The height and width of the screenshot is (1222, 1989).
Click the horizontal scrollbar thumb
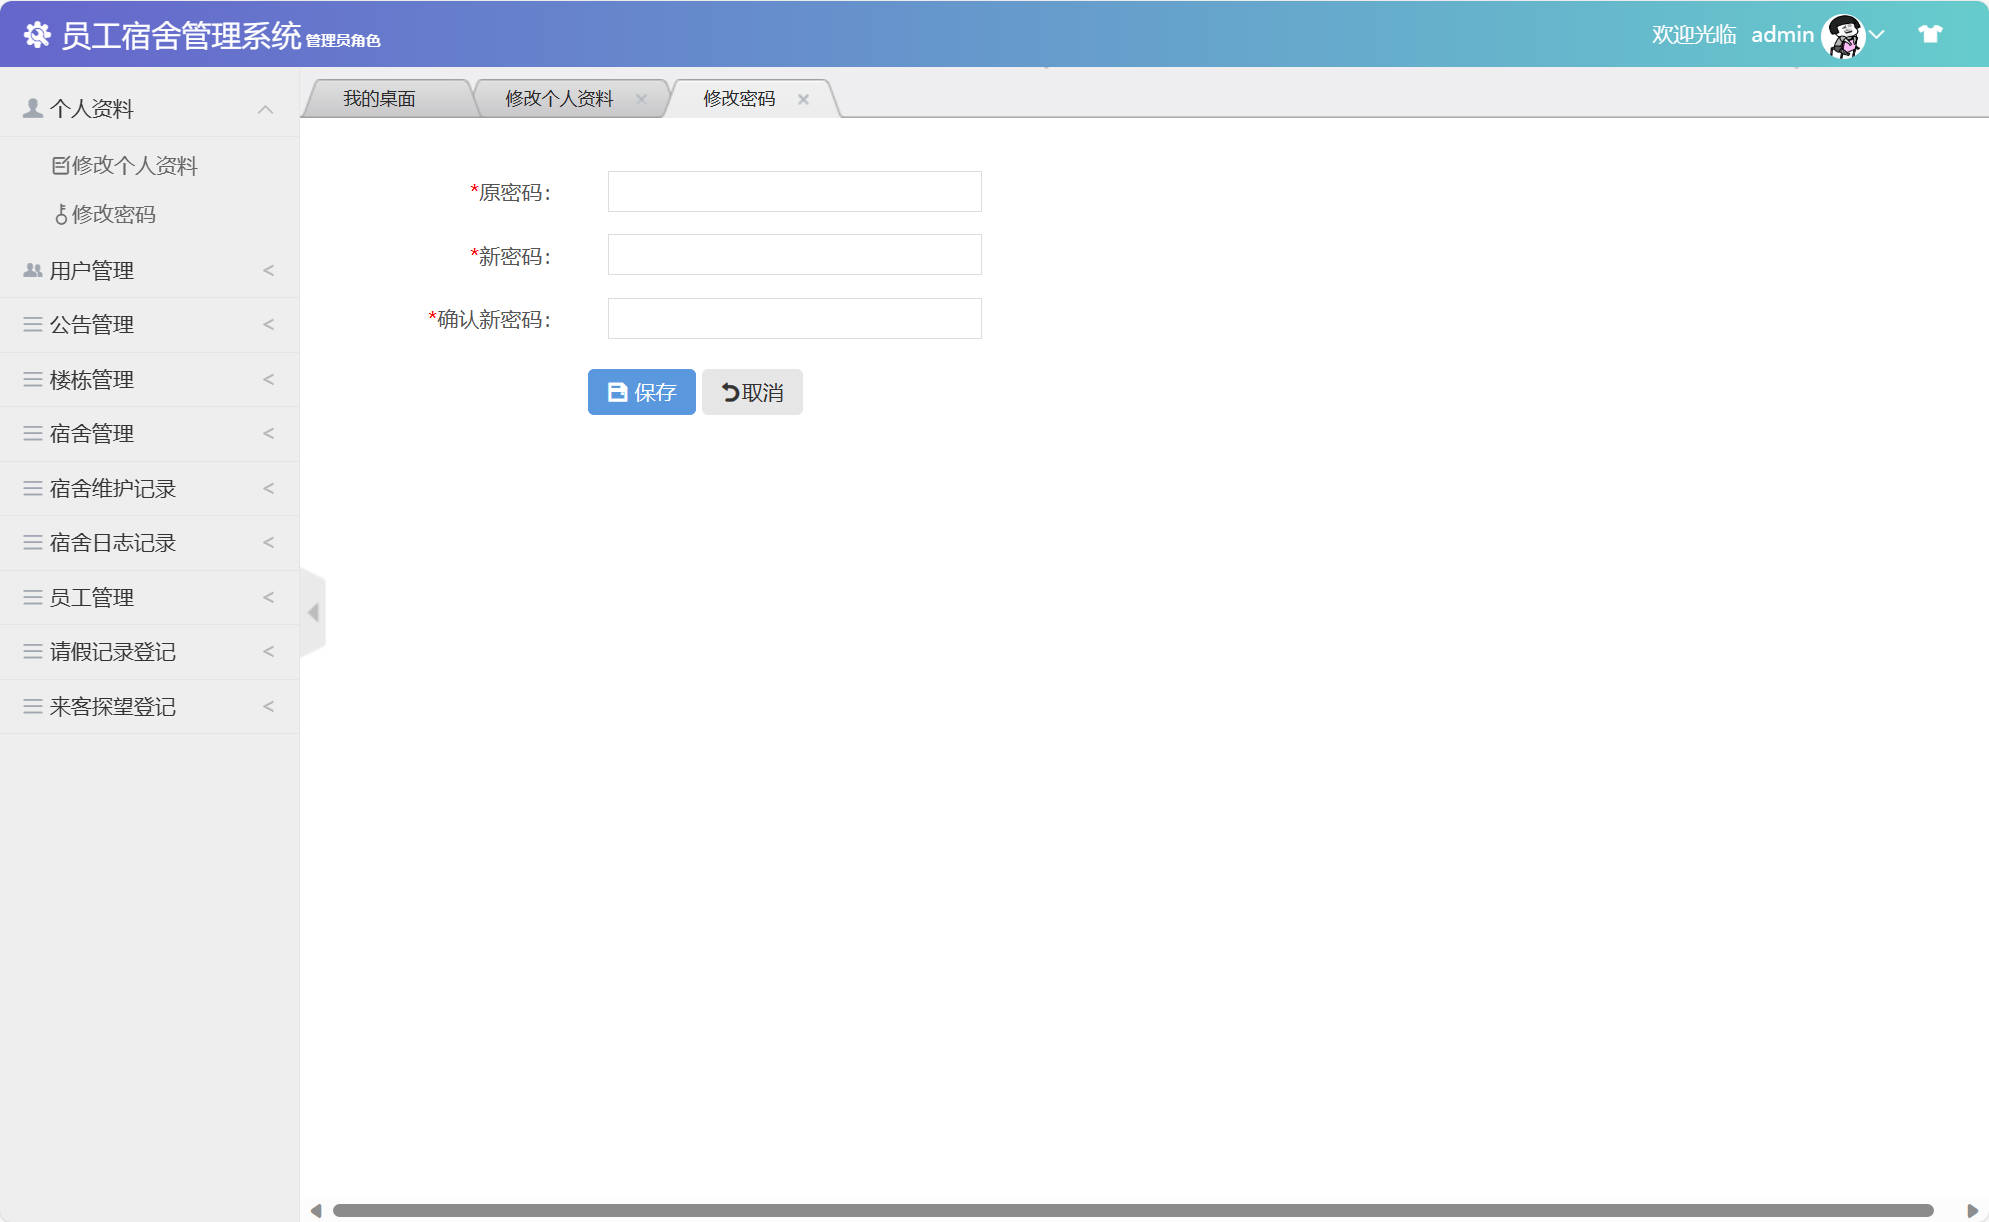tap(1132, 1210)
